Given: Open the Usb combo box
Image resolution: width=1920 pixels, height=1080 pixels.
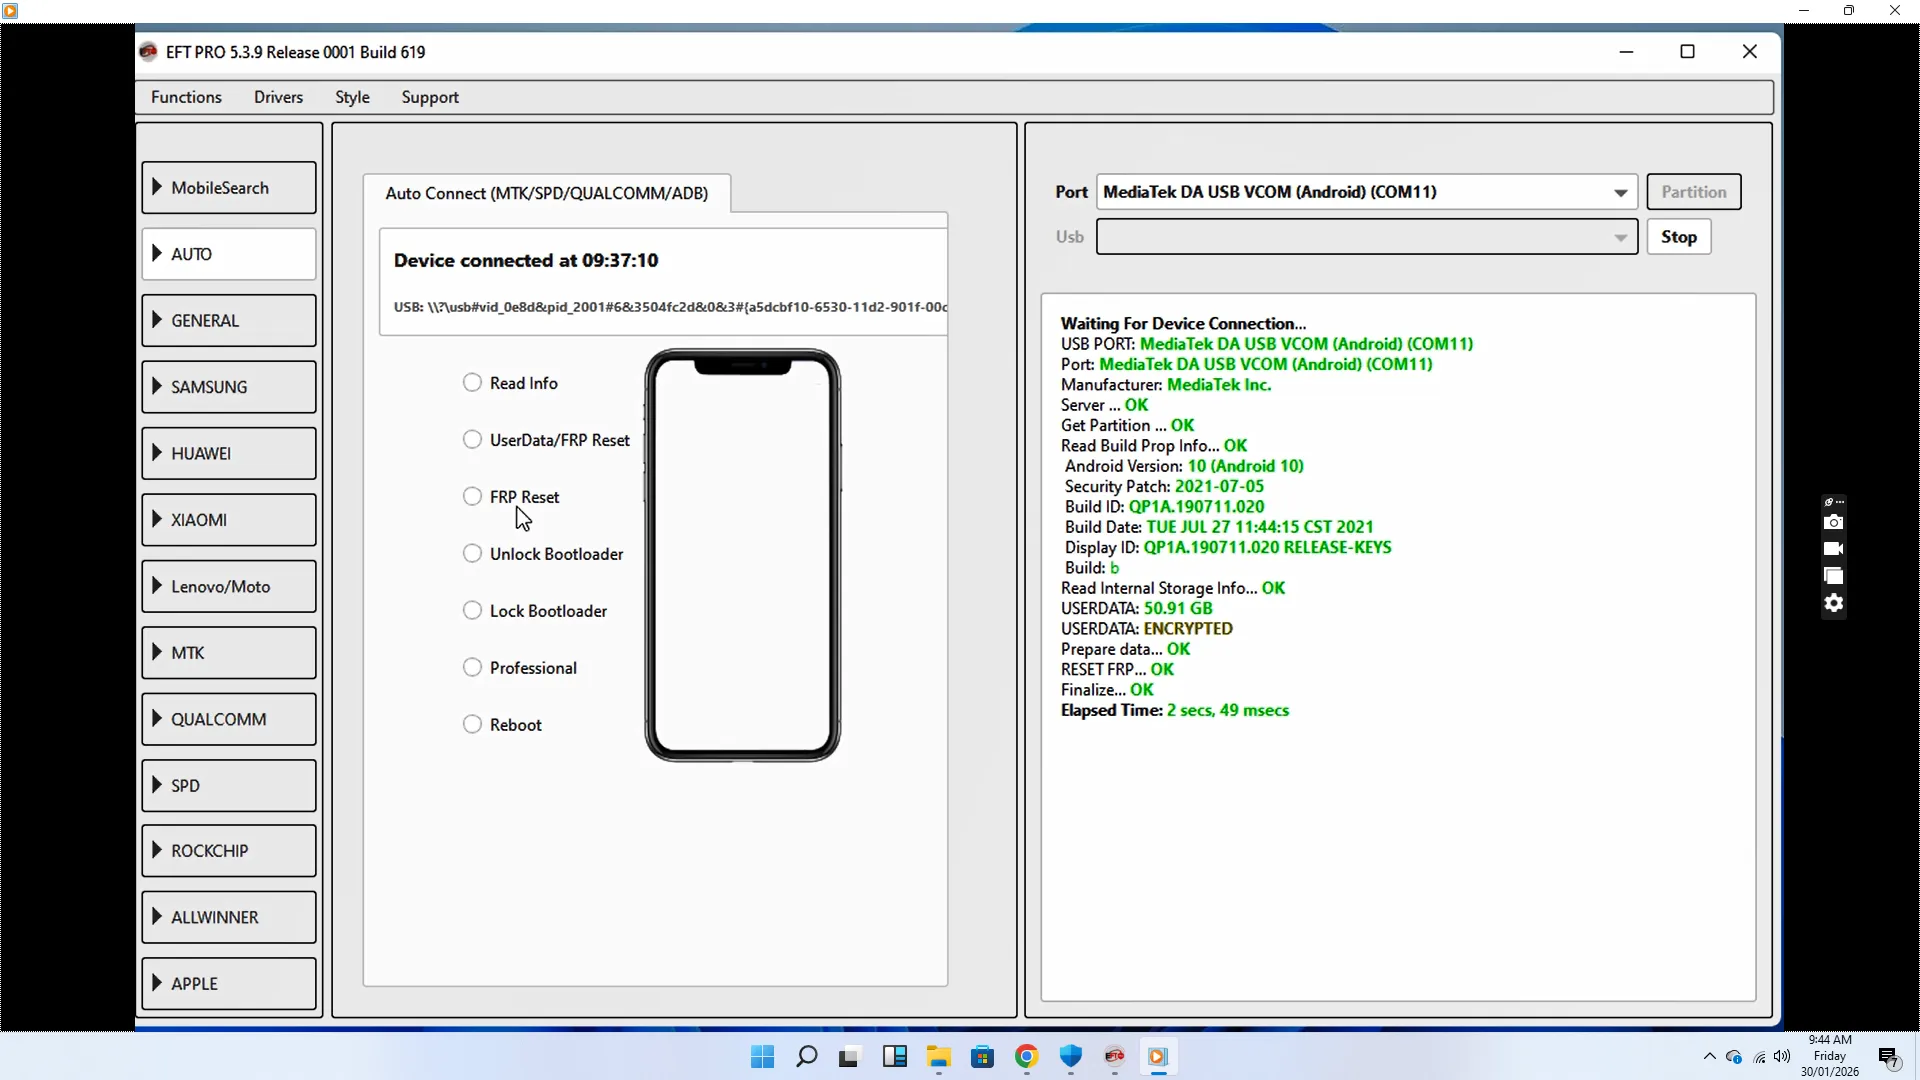Looking at the screenshot, I should coord(1366,237).
